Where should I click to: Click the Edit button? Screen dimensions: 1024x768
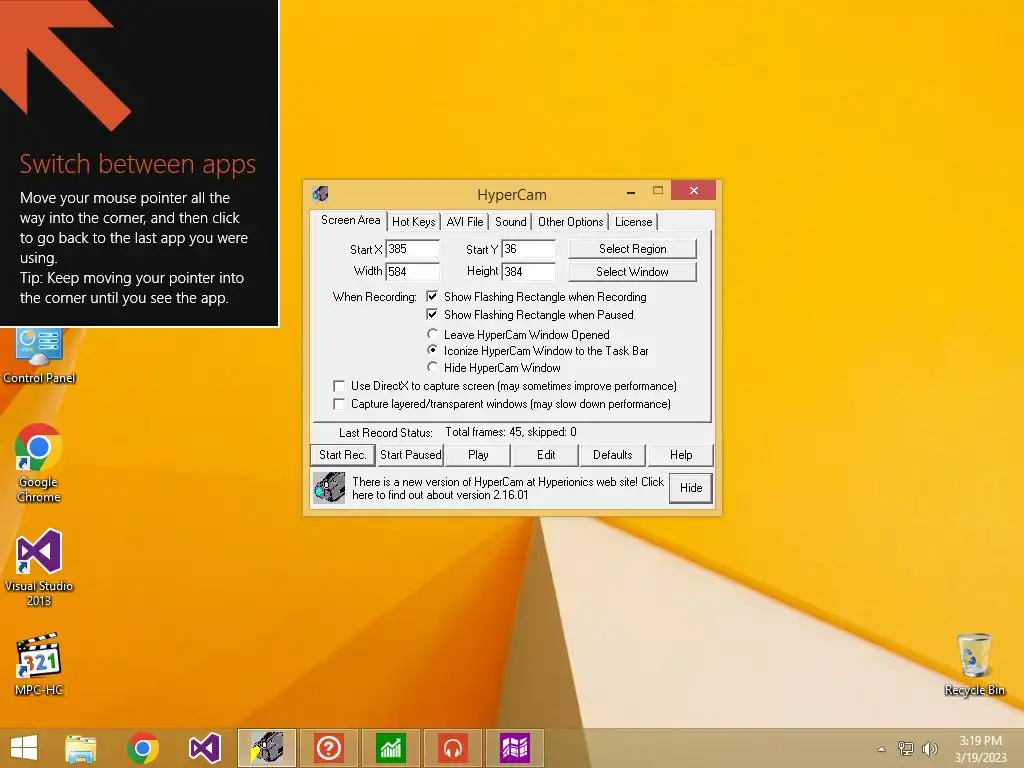coord(546,455)
